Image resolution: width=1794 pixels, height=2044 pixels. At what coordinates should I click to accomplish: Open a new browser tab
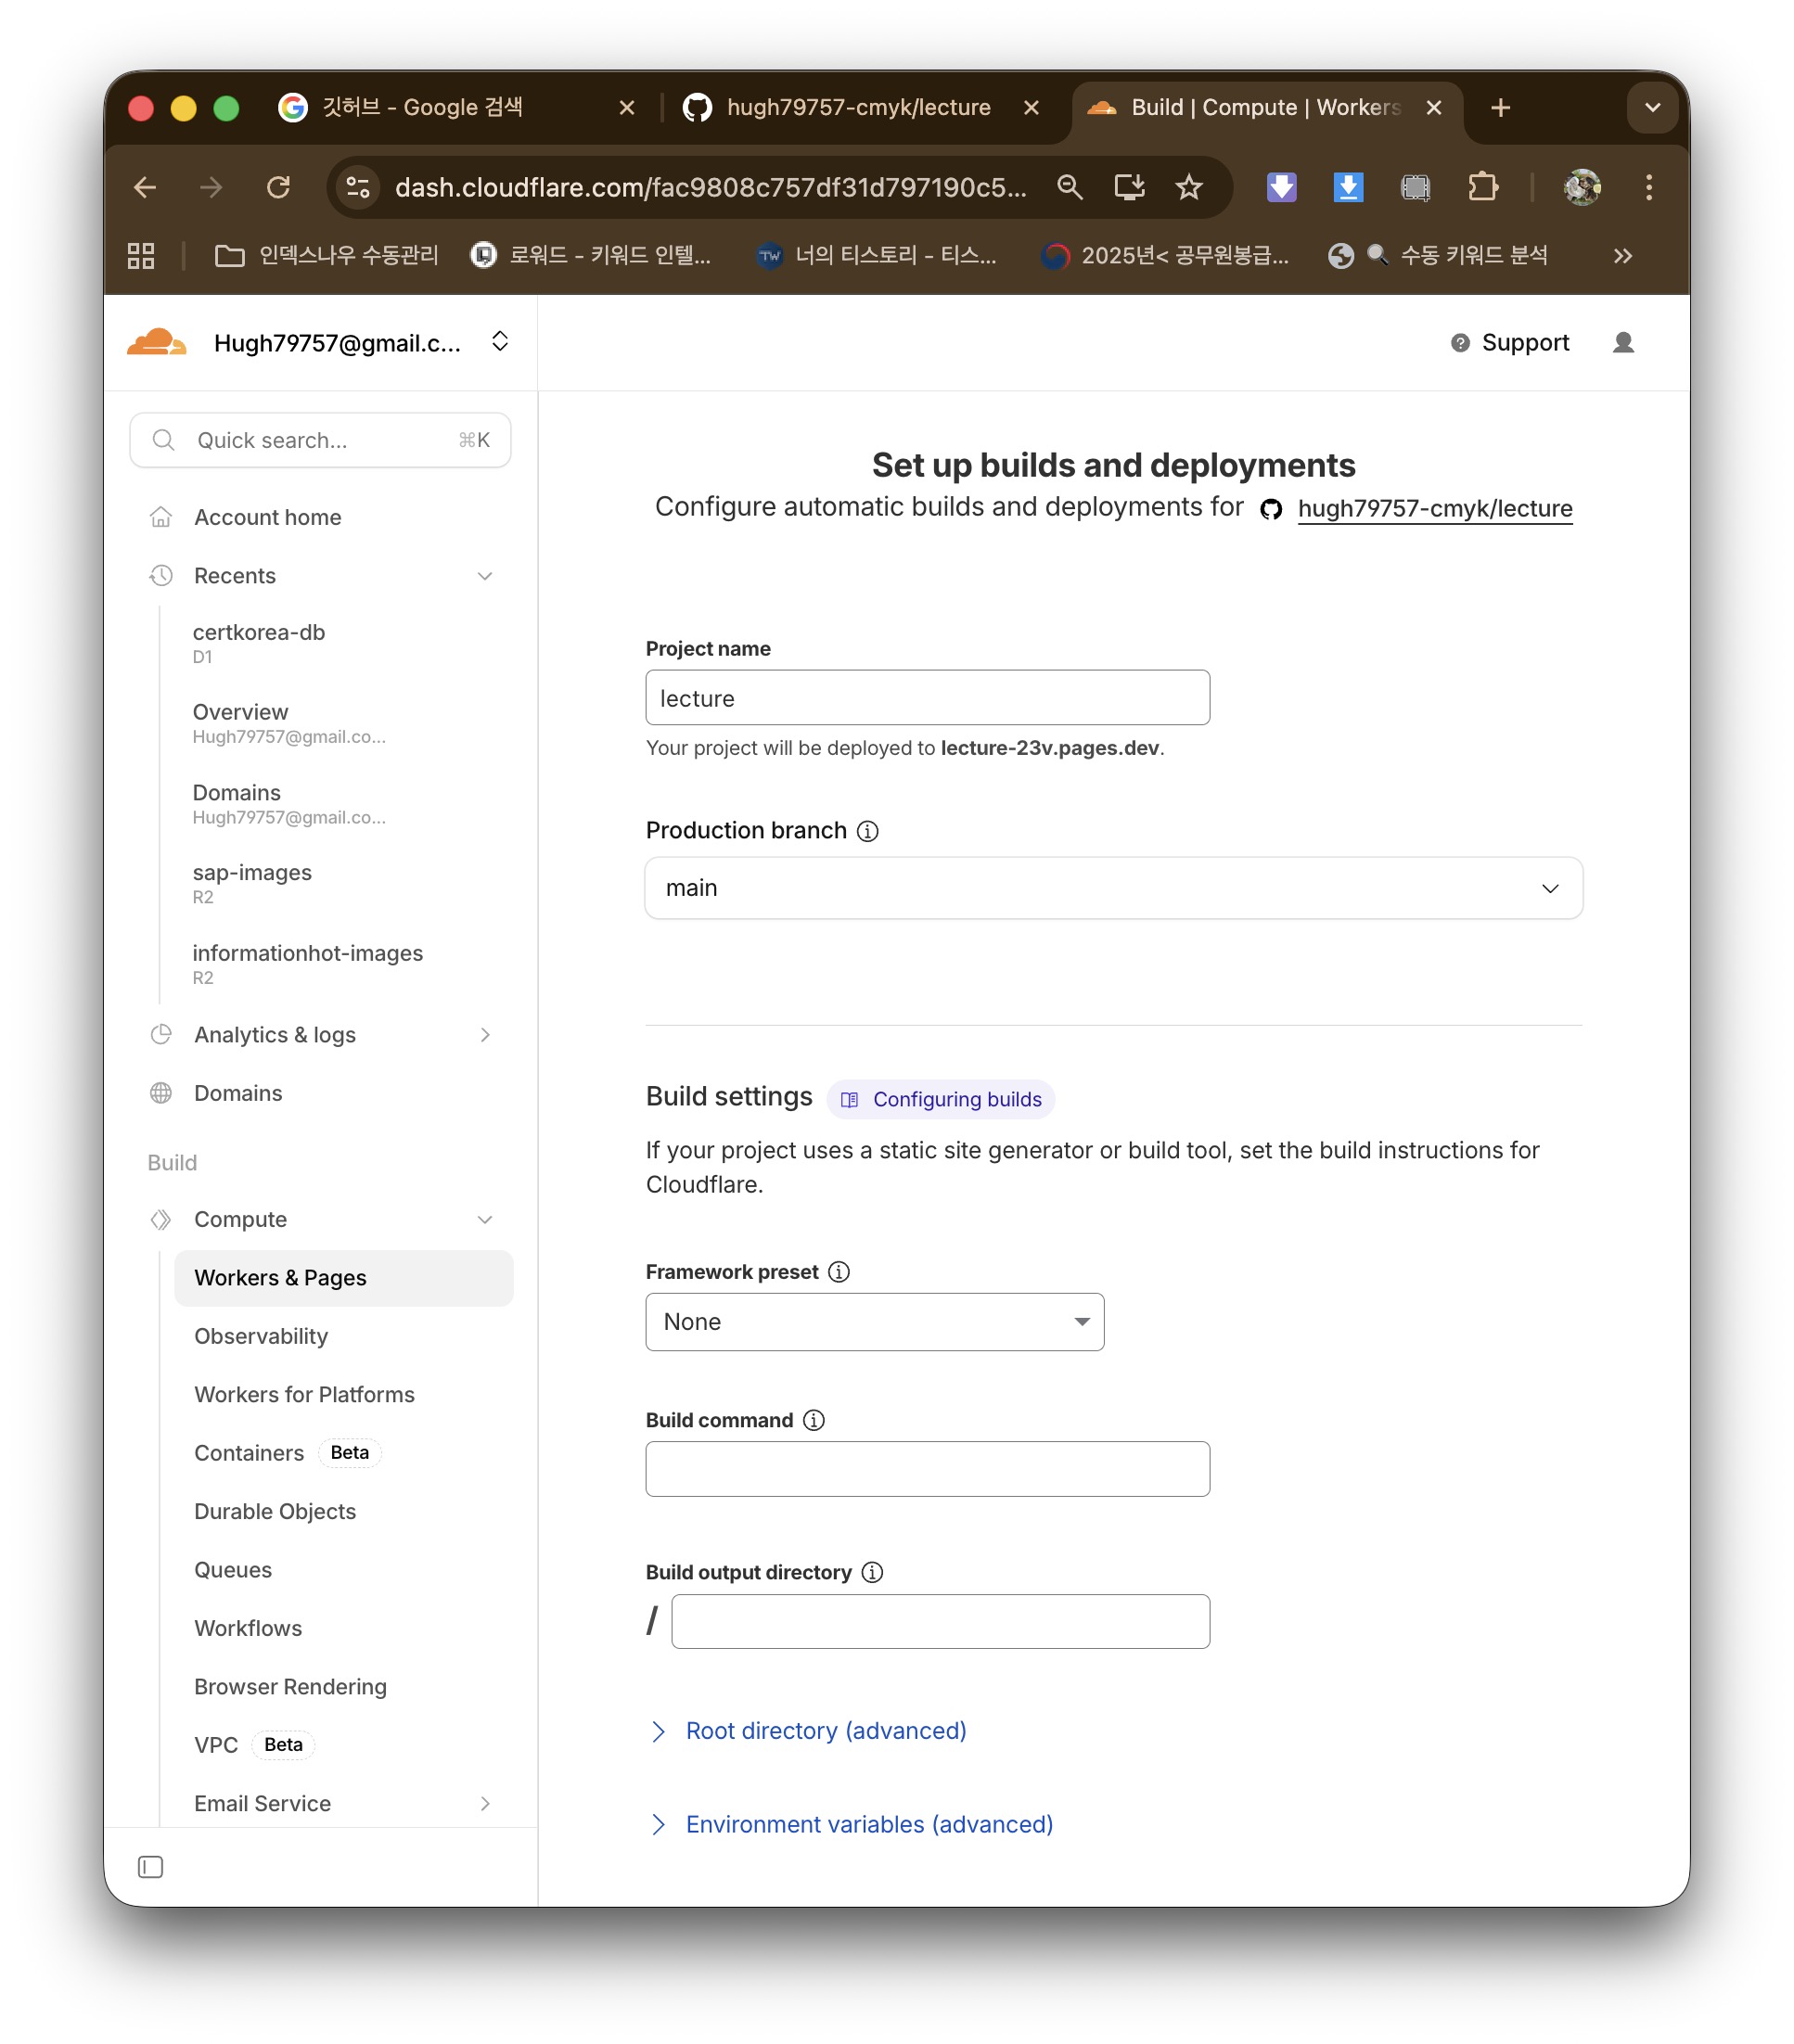1499,107
